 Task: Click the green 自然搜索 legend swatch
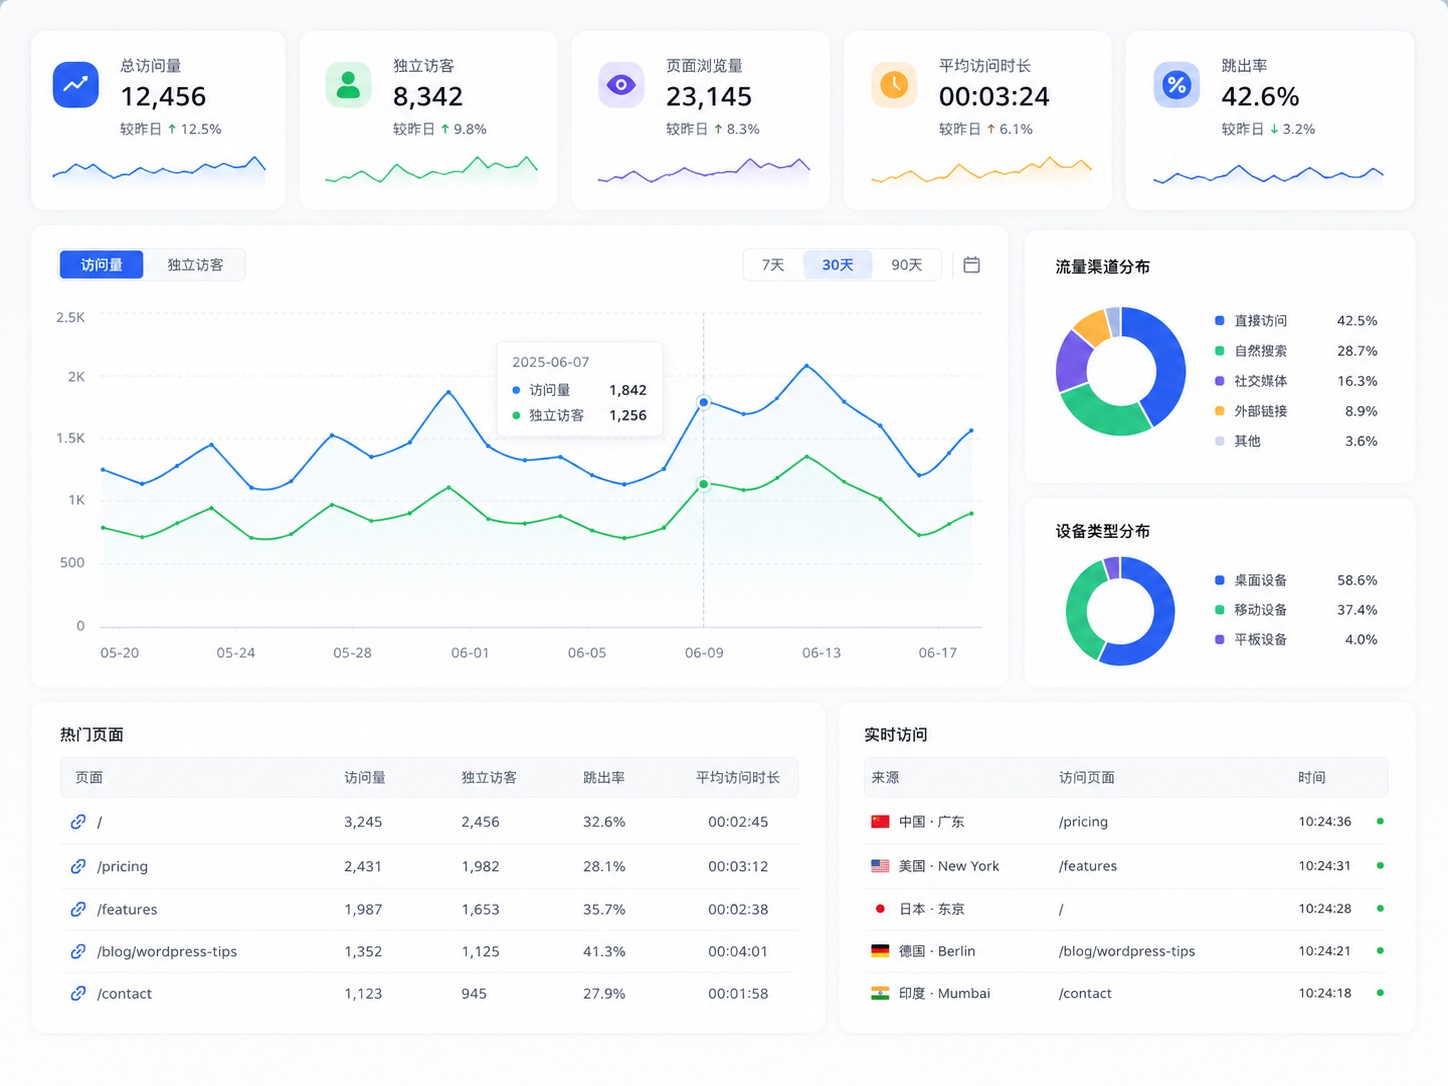[1219, 351]
